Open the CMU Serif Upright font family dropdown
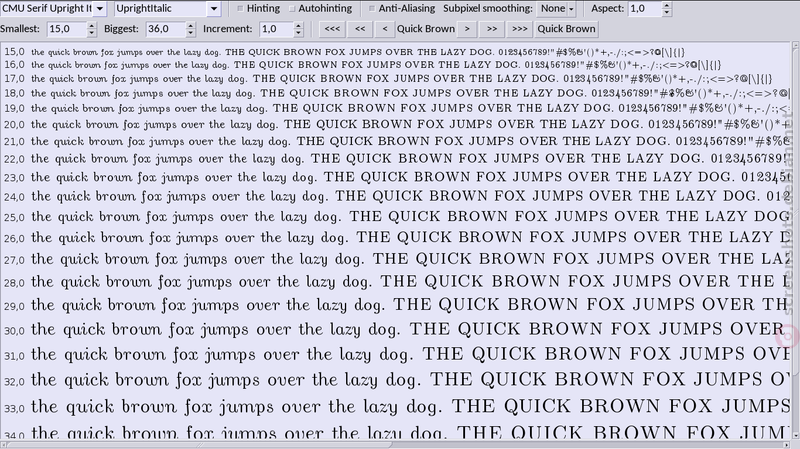 (x=54, y=8)
